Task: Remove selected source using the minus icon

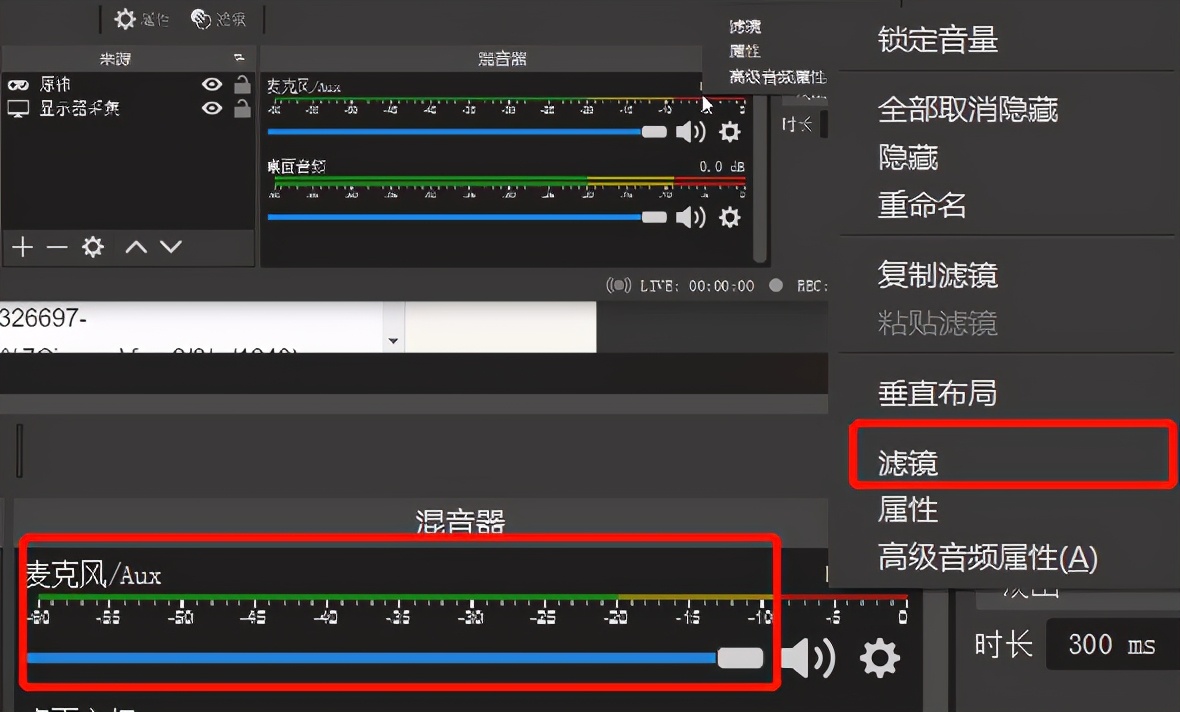Action: (56, 247)
